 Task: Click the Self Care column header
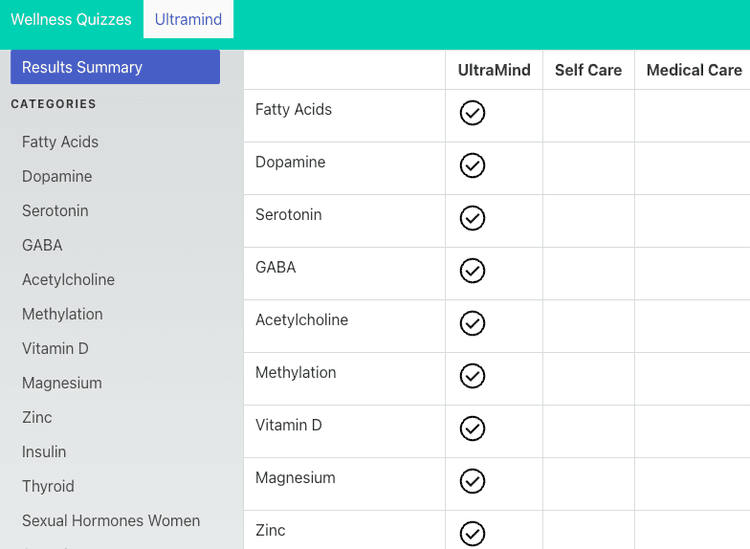(588, 70)
